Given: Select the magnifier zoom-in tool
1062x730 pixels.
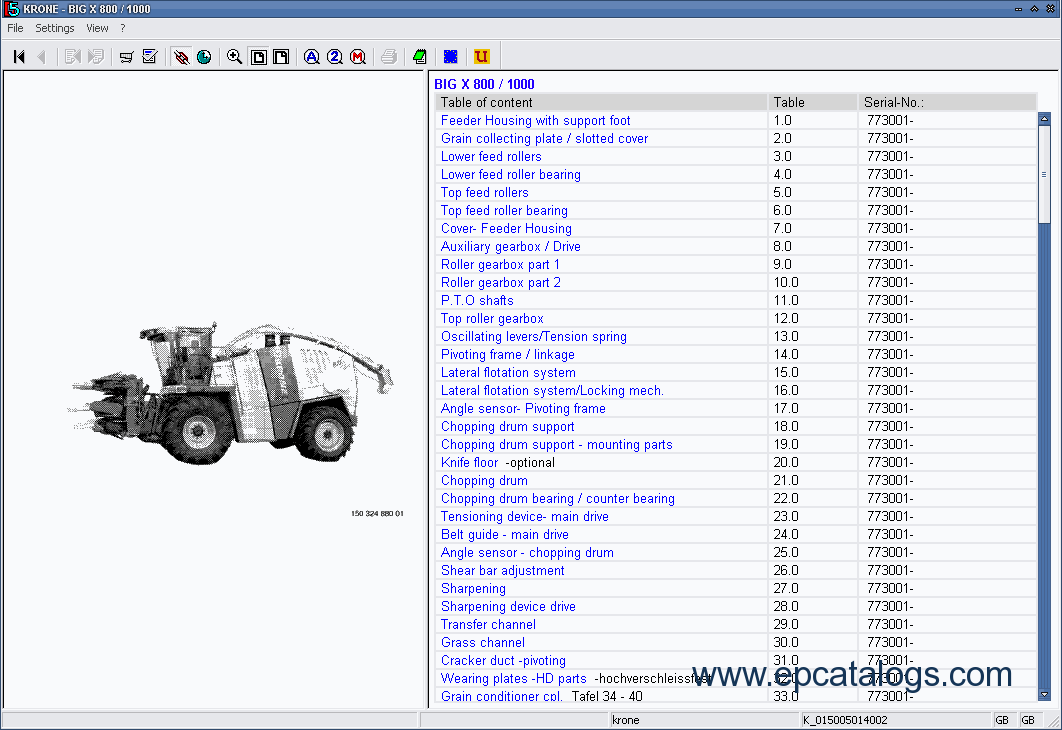Looking at the screenshot, I should pos(234,57).
